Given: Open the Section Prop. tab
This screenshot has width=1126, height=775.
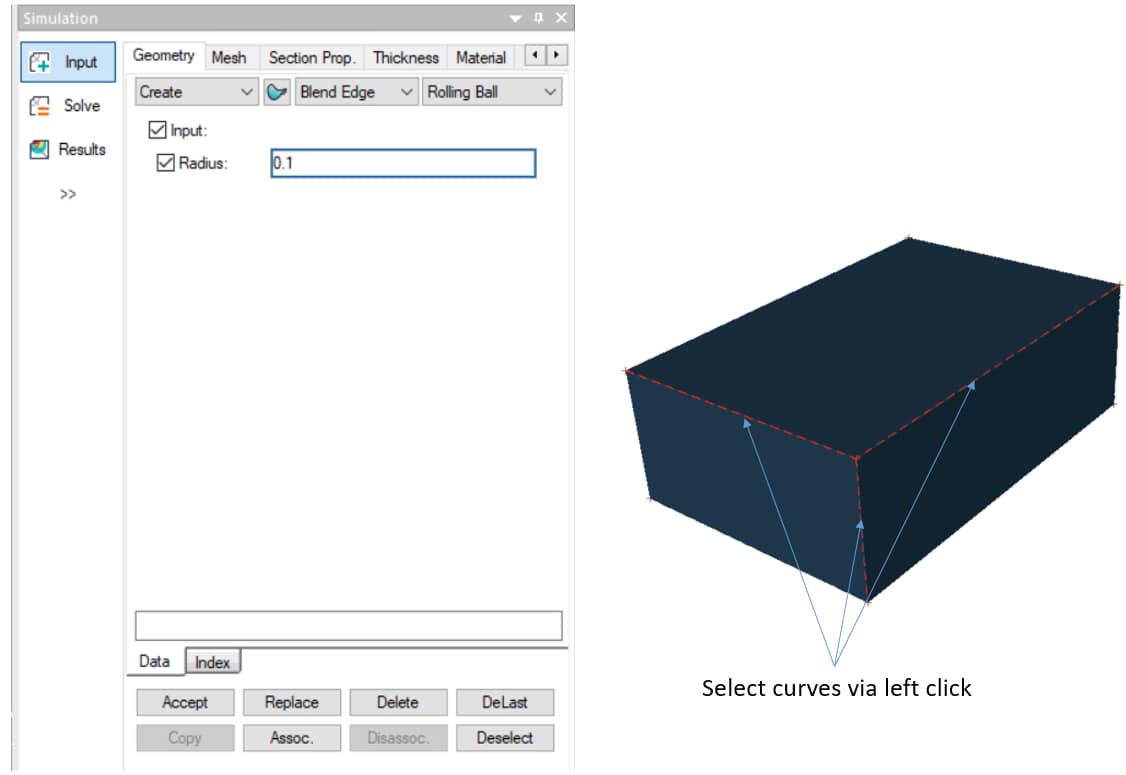Looking at the screenshot, I should pos(311,57).
